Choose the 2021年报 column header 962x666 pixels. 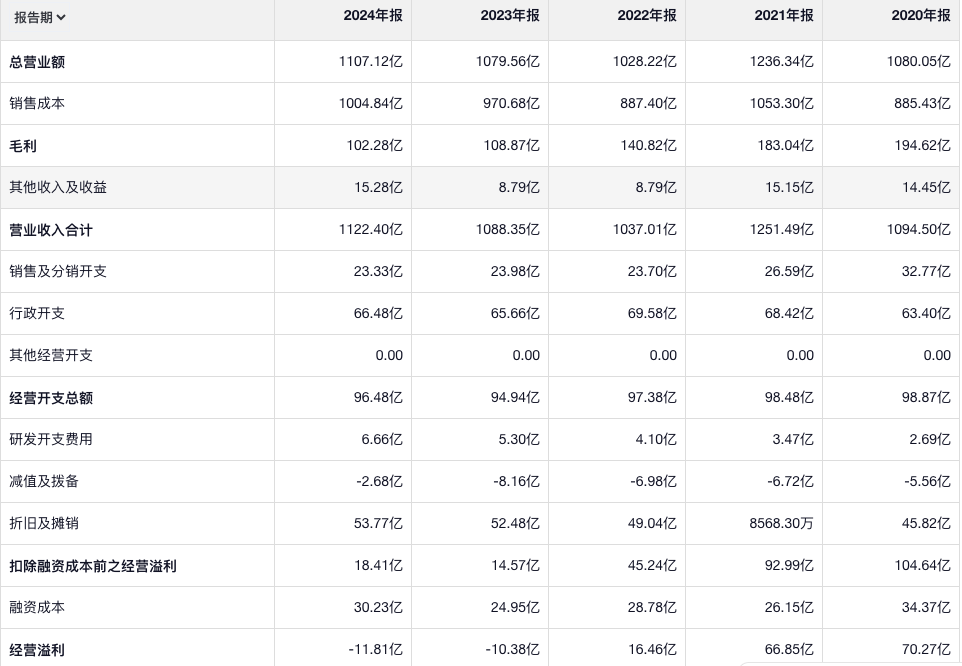tap(784, 16)
